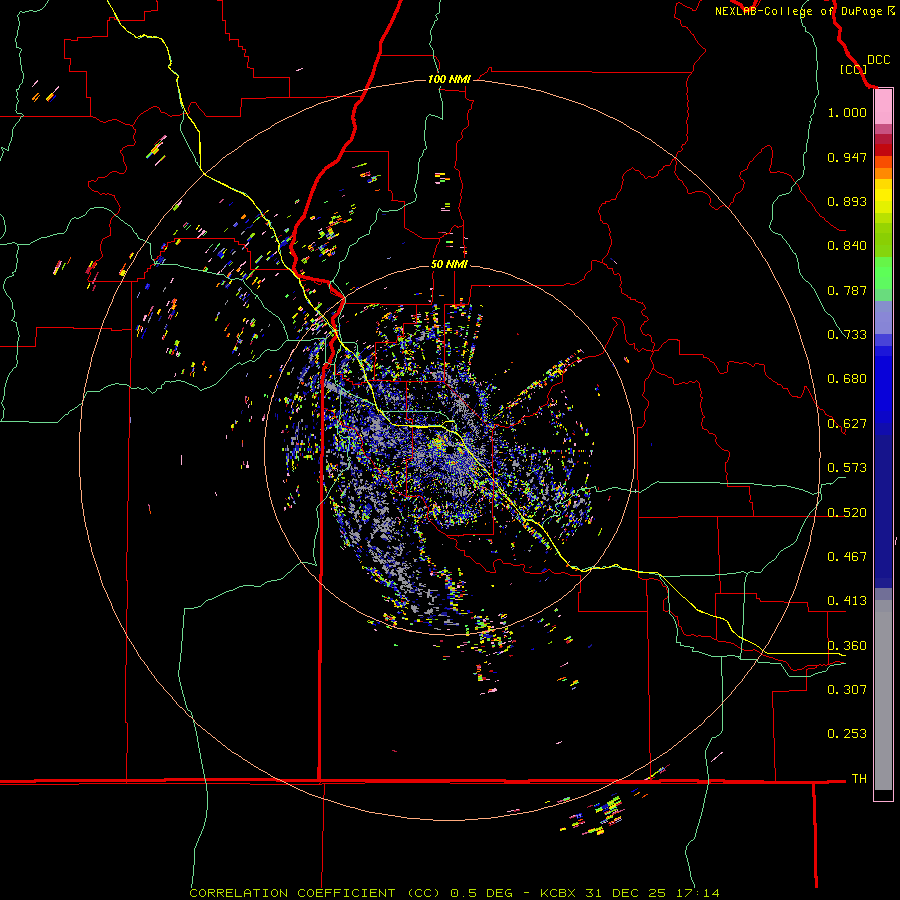
Task: Click the TH threshold label
Action: pyautogui.click(x=859, y=779)
